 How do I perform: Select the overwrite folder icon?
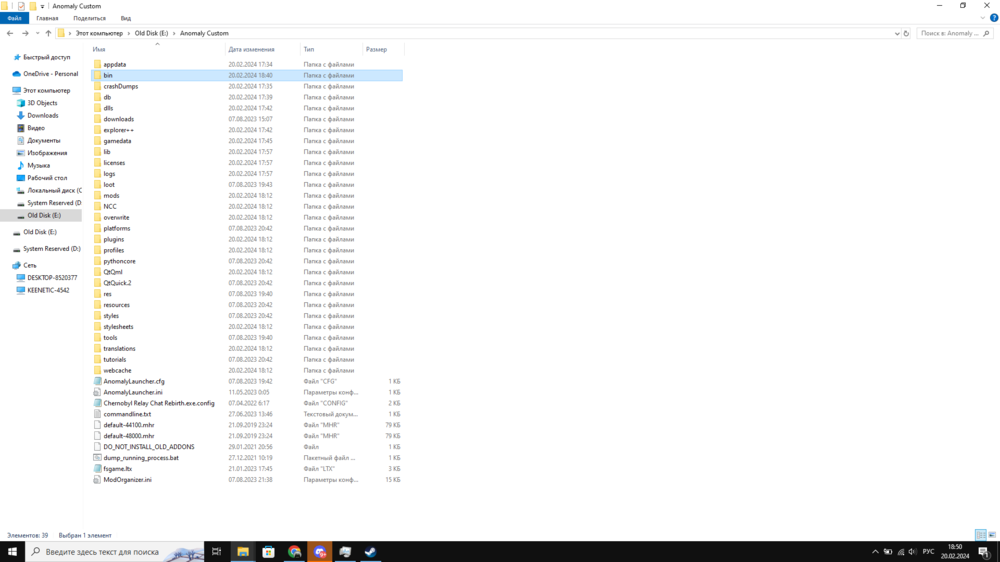97,218
